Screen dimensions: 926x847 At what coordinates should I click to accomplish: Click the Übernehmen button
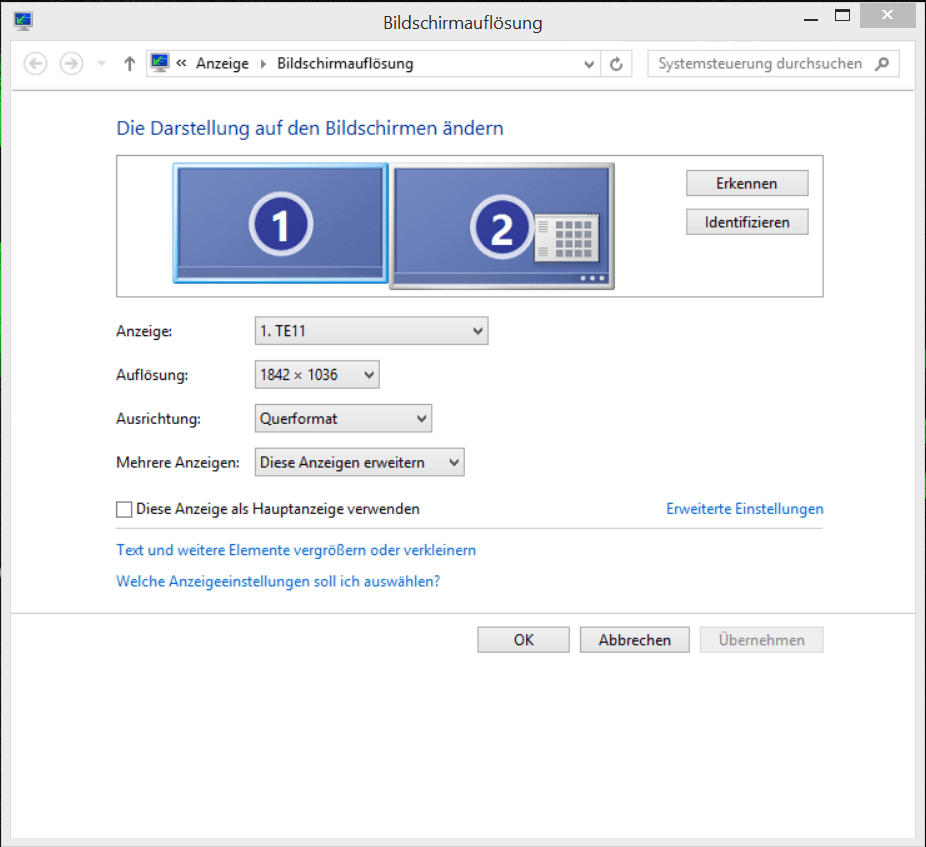click(761, 640)
